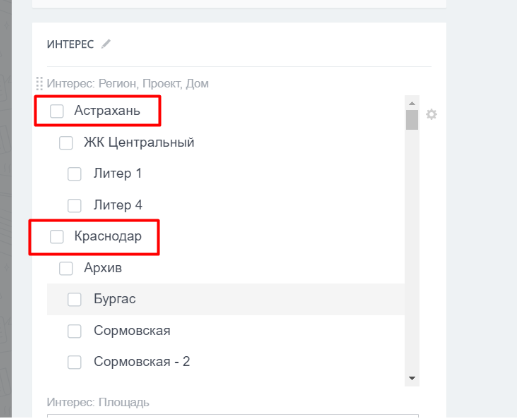This screenshot has width=529, height=418.
Task: Check the Астрахань checkbox
Action: 57,111
